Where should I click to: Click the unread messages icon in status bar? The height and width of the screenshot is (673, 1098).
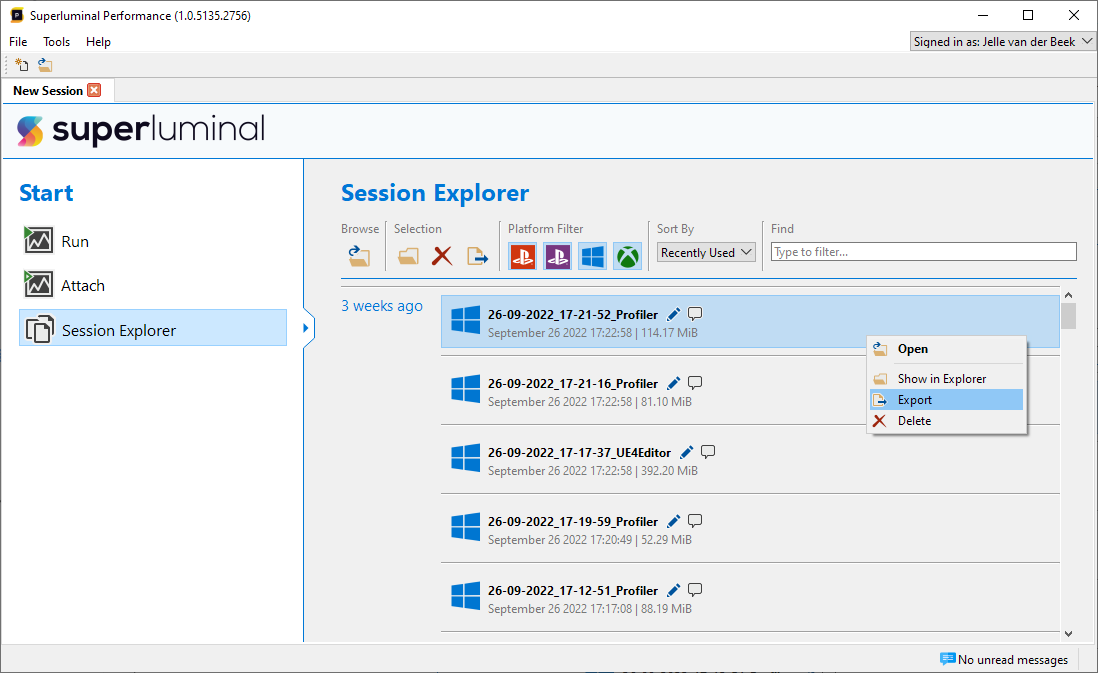coord(947,659)
